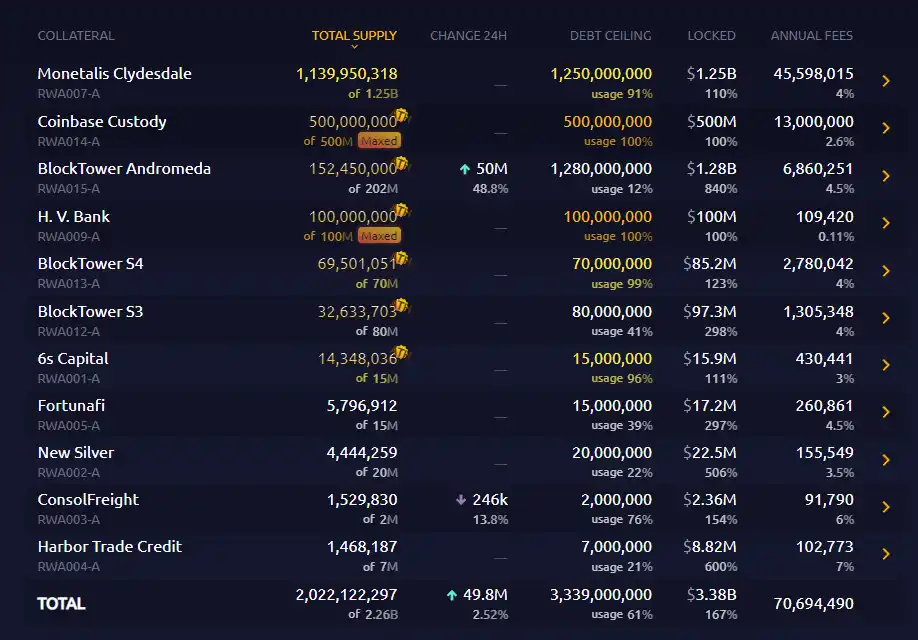Sort by the CHANGE 24H column header
The width and height of the screenshot is (918, 640).
[468, 36]
